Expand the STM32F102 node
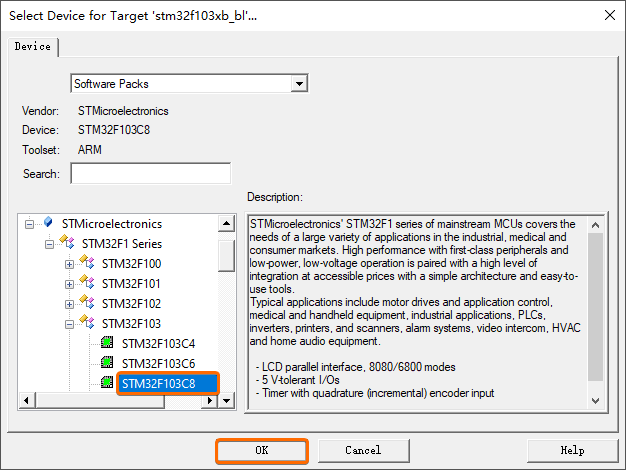Screen dimensions: 626x470 [x=69, y=304]
